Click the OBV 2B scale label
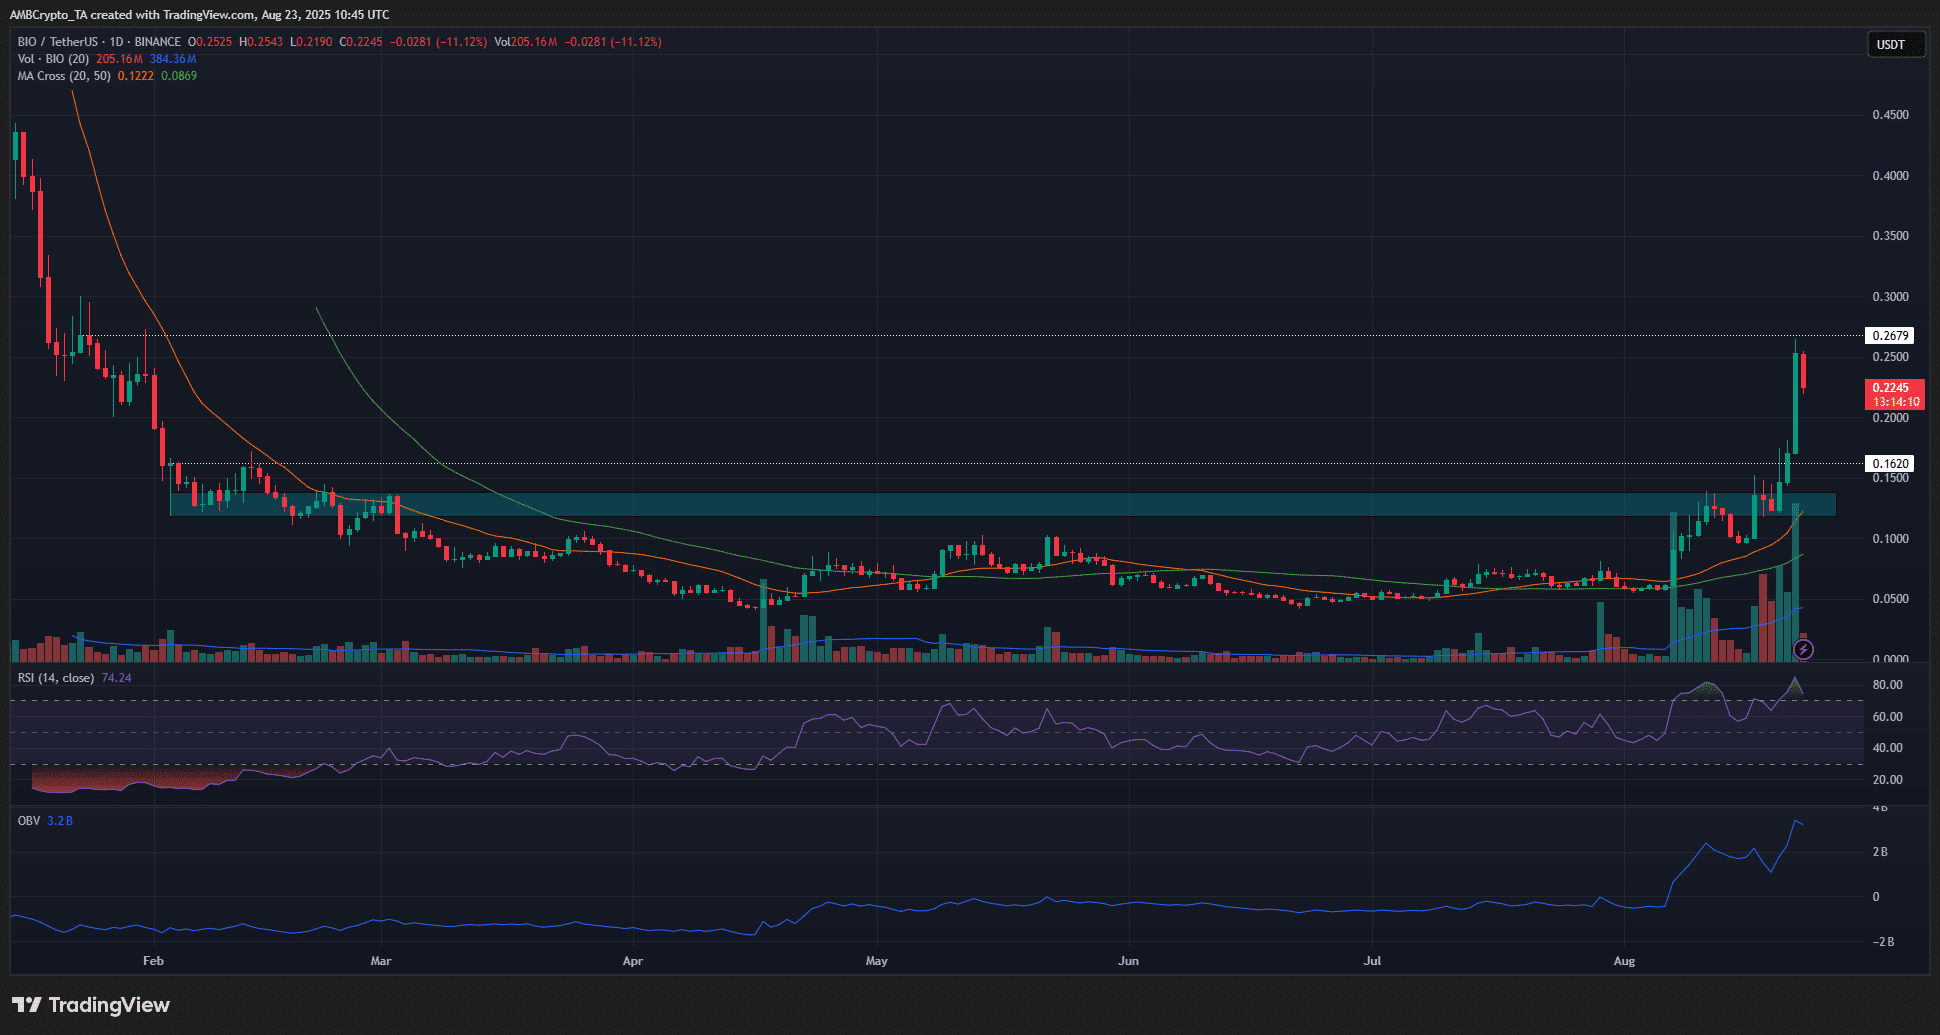 (1880, 852)
